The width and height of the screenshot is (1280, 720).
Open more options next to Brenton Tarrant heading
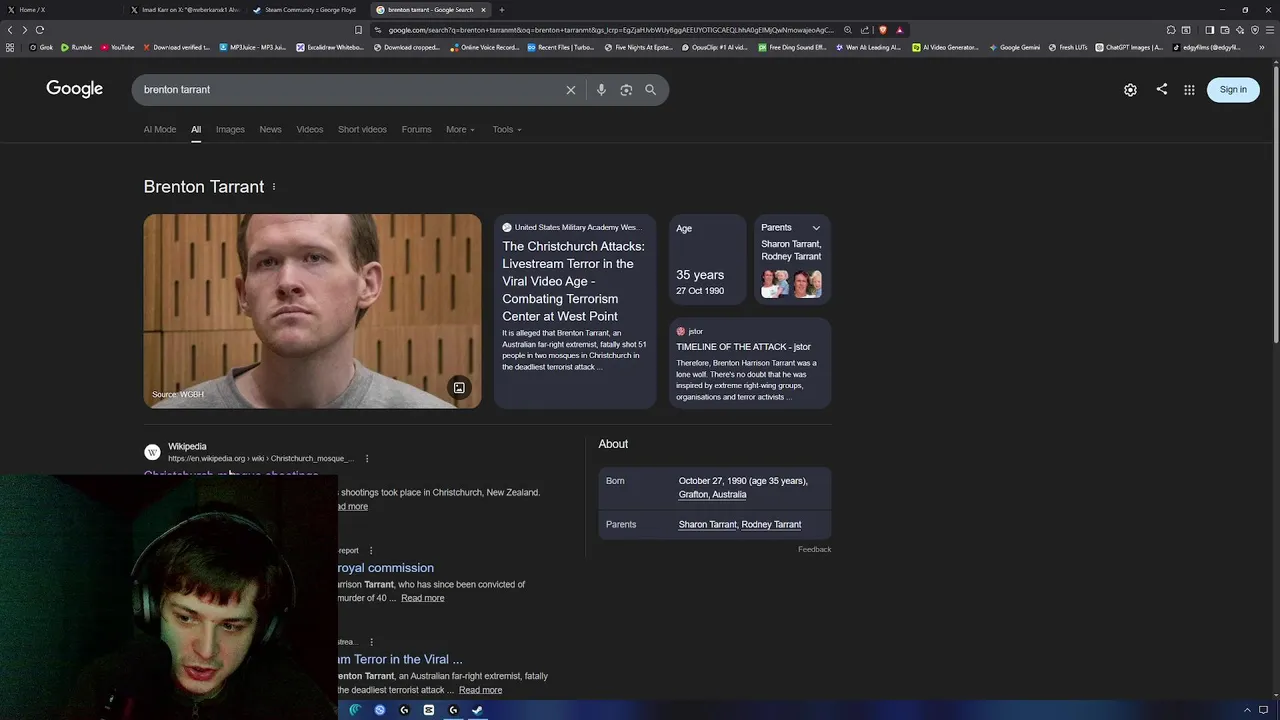[x=274, y=187]
